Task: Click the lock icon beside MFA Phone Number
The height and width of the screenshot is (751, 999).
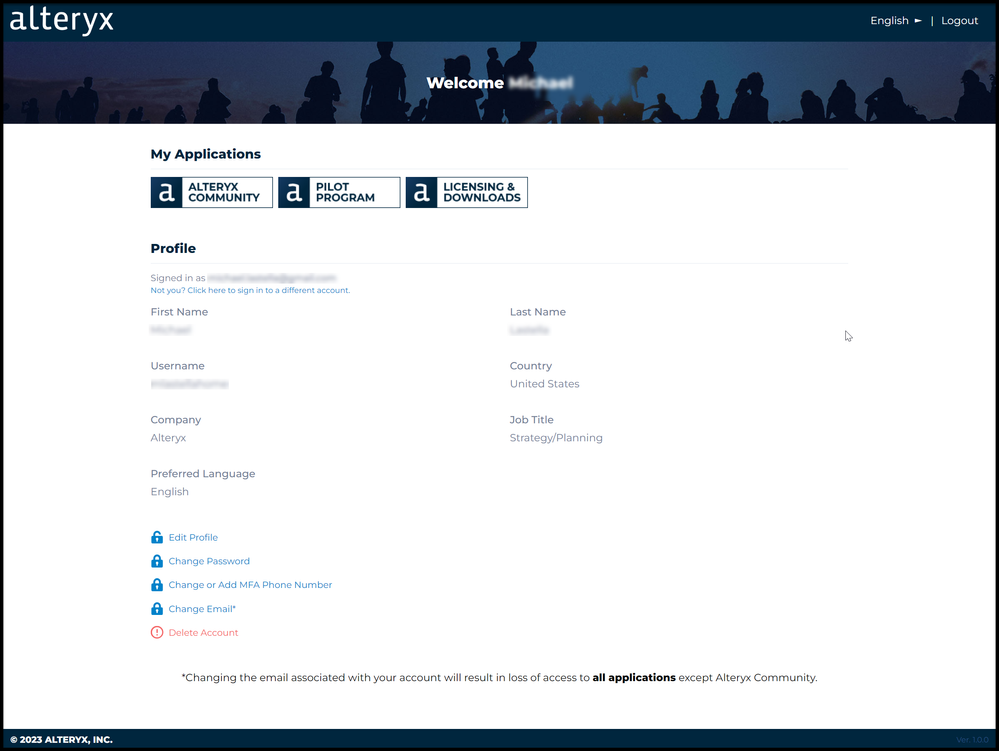Action: (x=157, y=584)
